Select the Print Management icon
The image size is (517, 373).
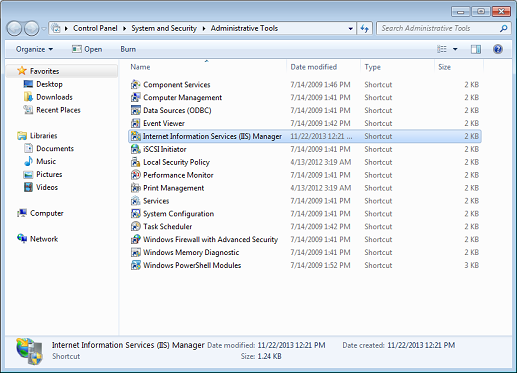coord(135,188)
